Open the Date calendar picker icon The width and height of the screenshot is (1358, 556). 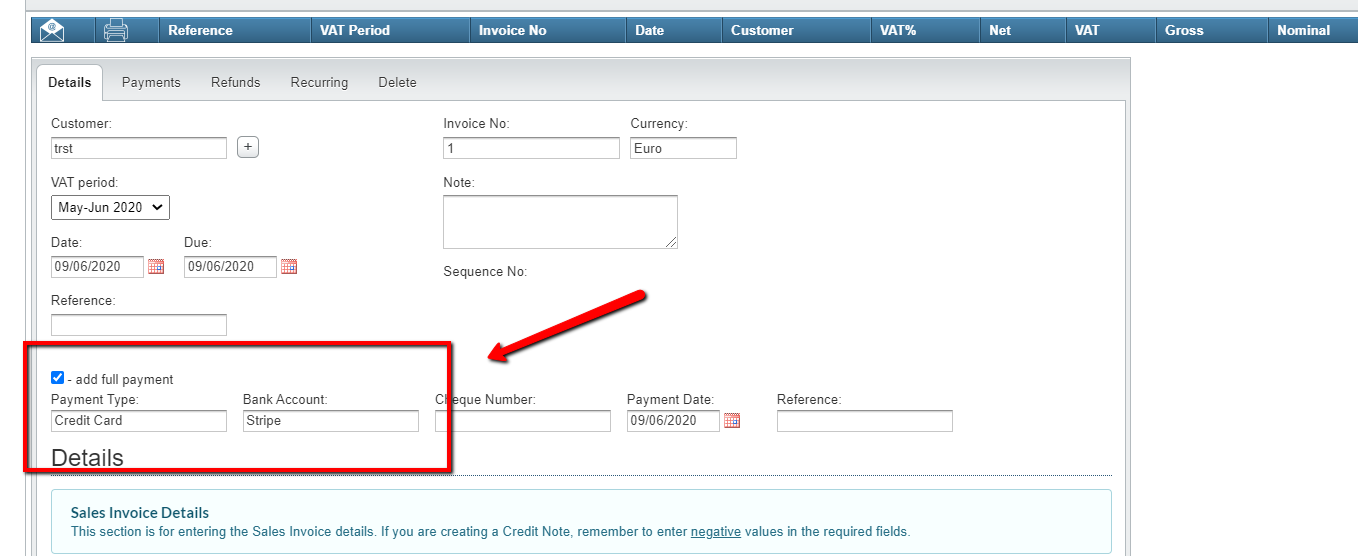[156, 267]
